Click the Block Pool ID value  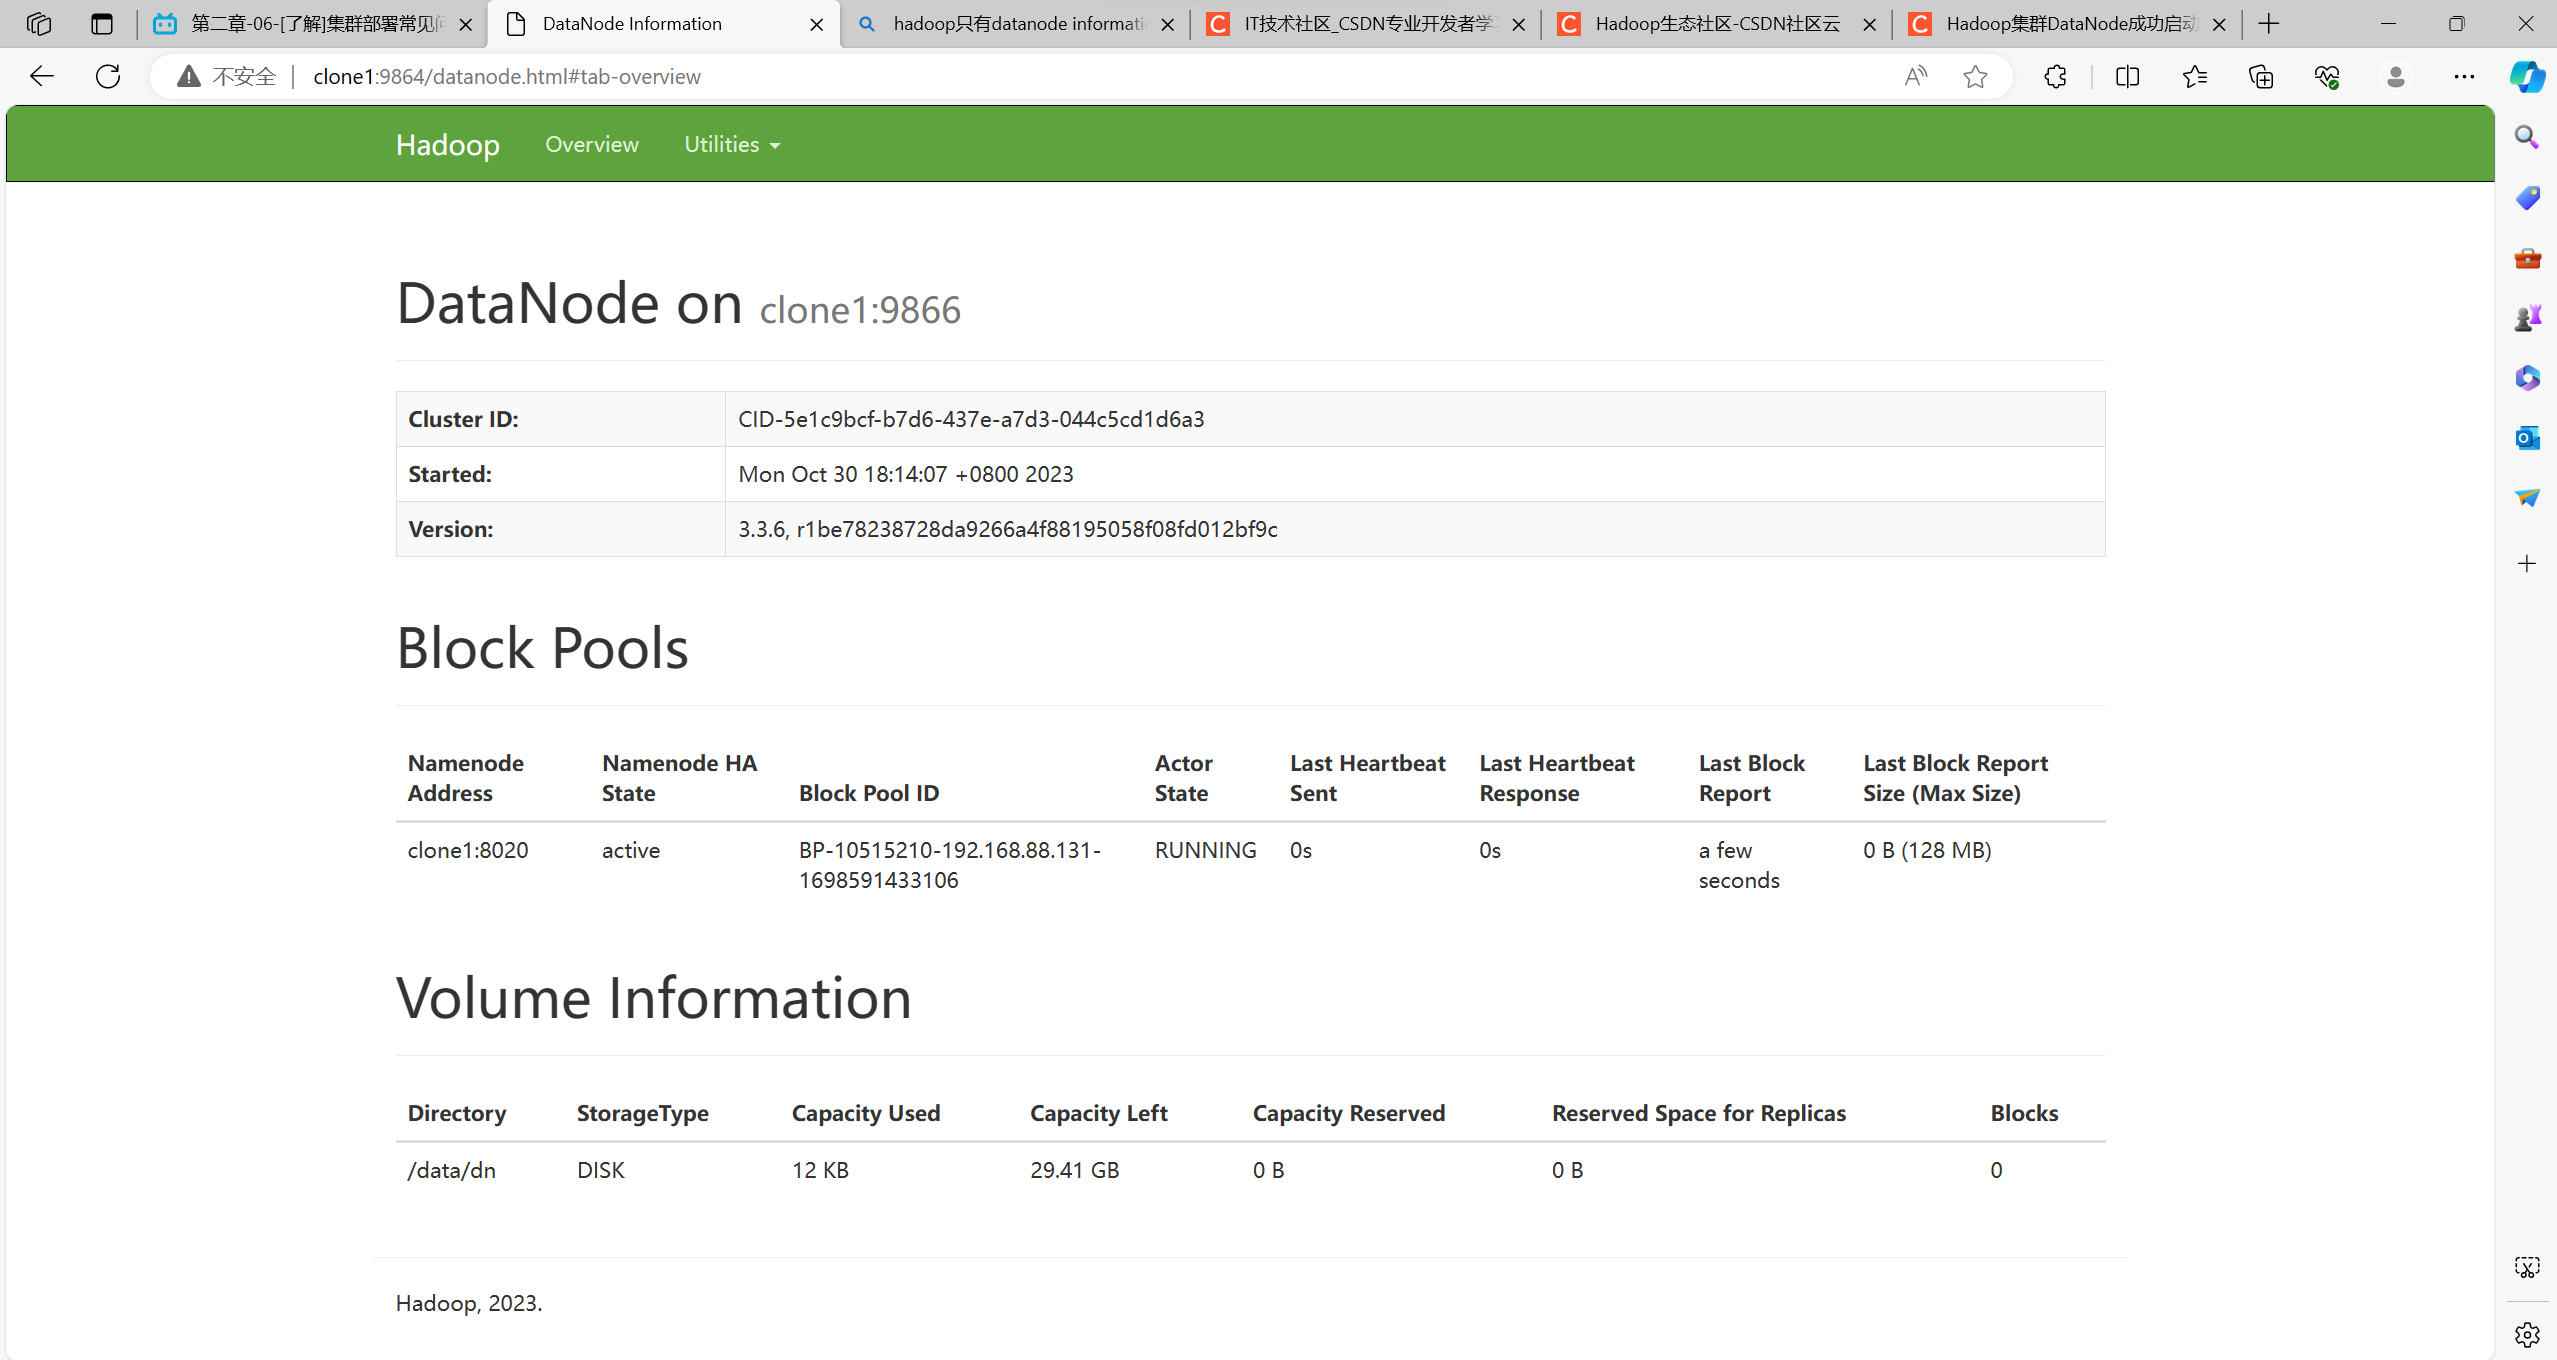point(949,865)
